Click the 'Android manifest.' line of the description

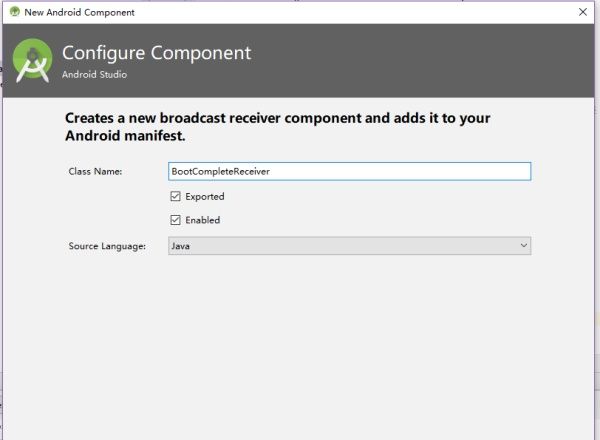point(125,135)
